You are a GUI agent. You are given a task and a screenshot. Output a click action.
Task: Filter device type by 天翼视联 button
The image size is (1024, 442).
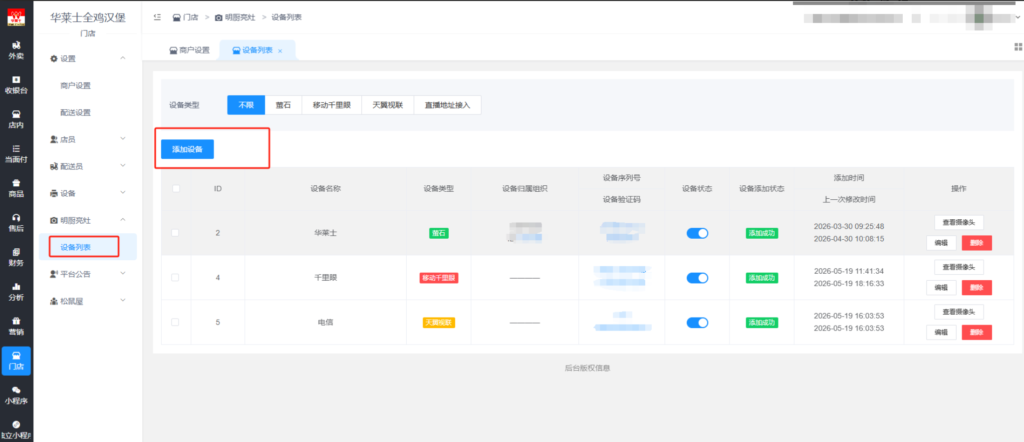[x=388, y=105]
